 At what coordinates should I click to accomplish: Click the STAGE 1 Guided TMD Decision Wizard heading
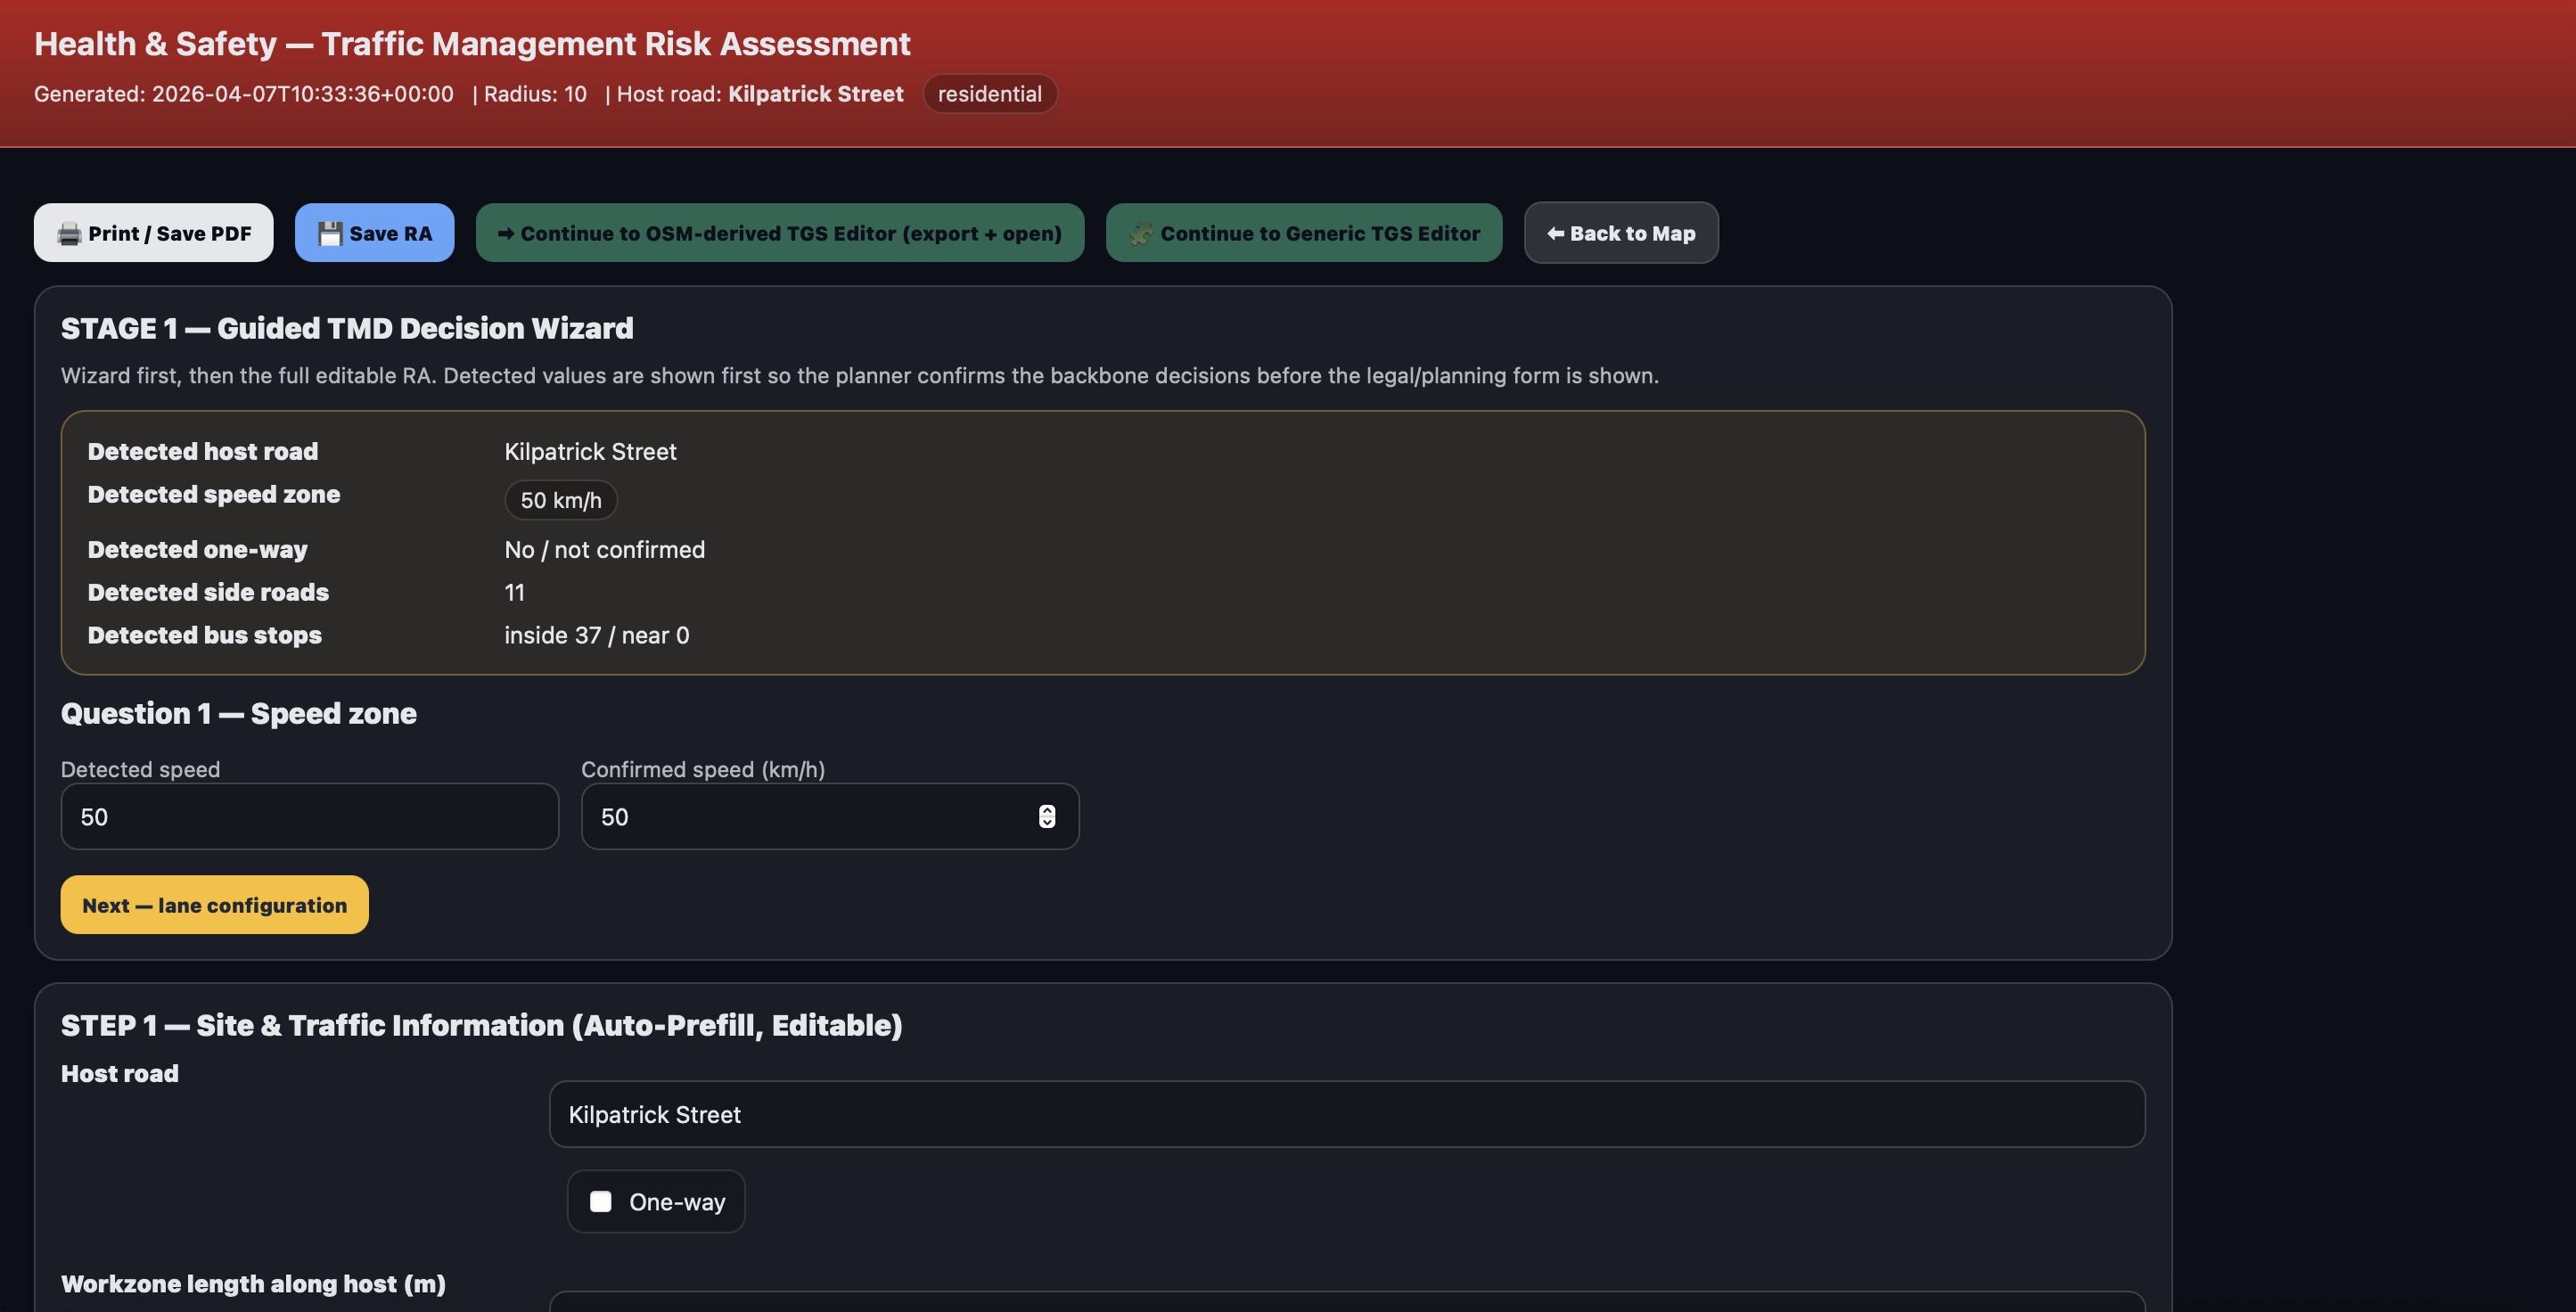(x=347, y=328)
